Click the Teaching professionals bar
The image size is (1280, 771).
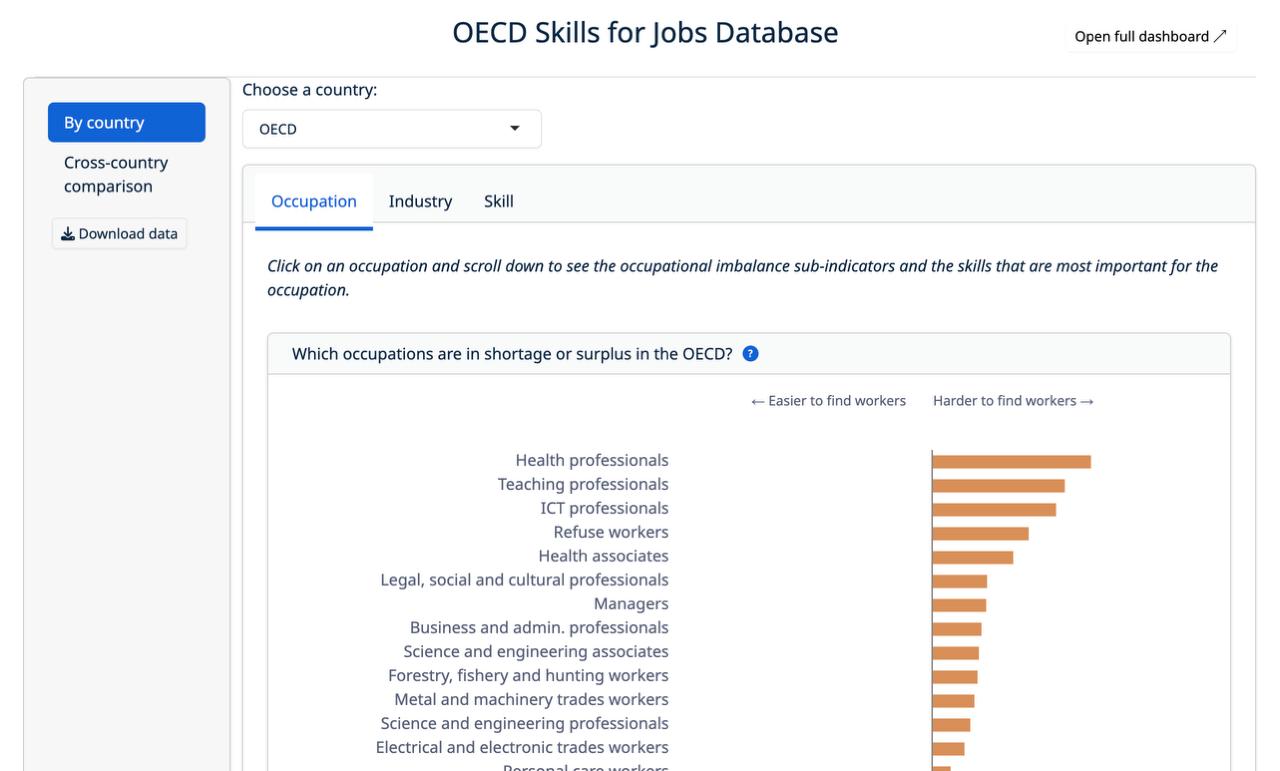tap(998, 486)
